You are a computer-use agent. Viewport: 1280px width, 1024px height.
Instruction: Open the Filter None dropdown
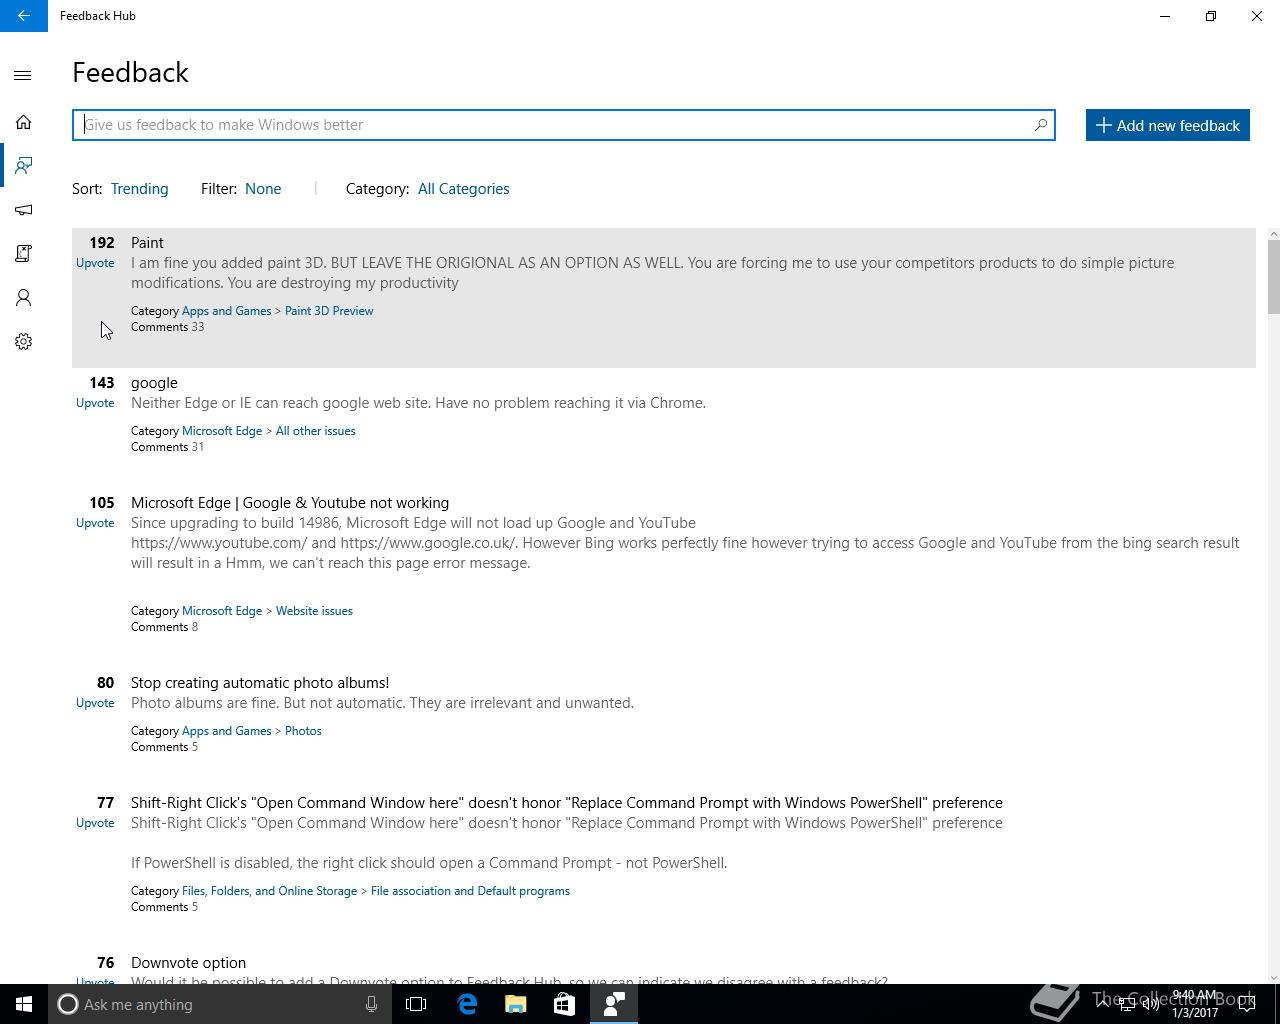(x=263, y=189)
